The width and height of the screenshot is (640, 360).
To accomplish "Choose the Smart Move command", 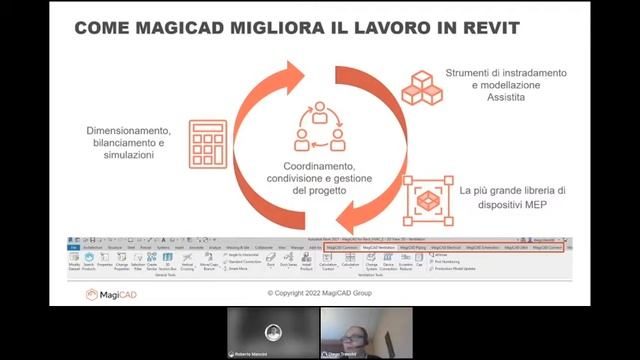I will pos(236,269).
